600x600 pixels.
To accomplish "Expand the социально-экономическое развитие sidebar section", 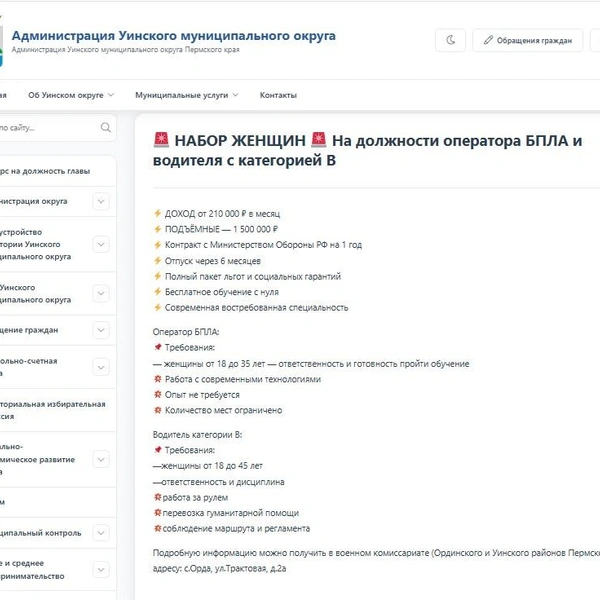I will (x=101, y=459).
